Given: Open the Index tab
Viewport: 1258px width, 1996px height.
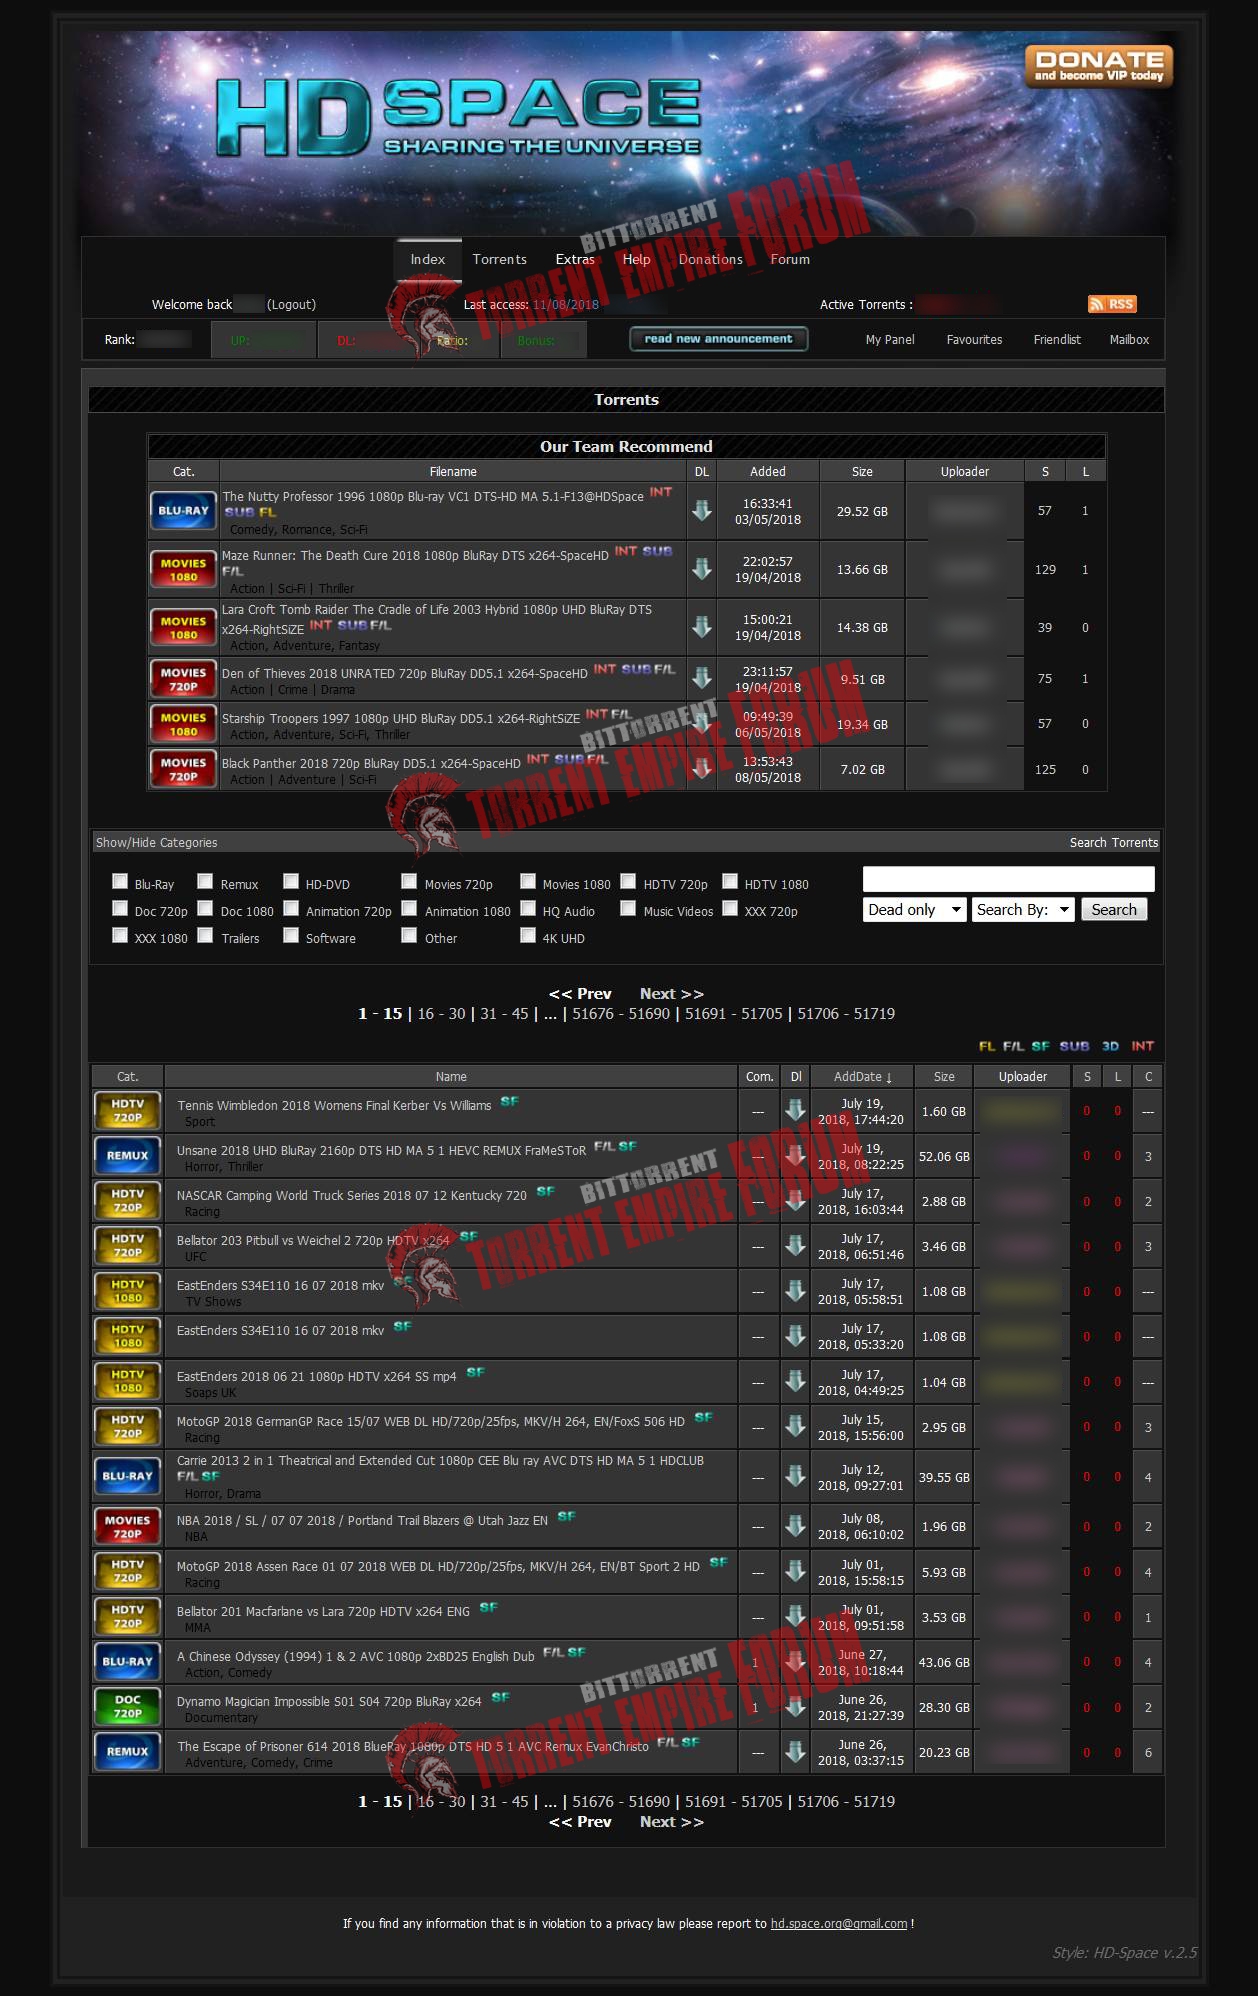Looking at the screenshot, I should point(428,259).
